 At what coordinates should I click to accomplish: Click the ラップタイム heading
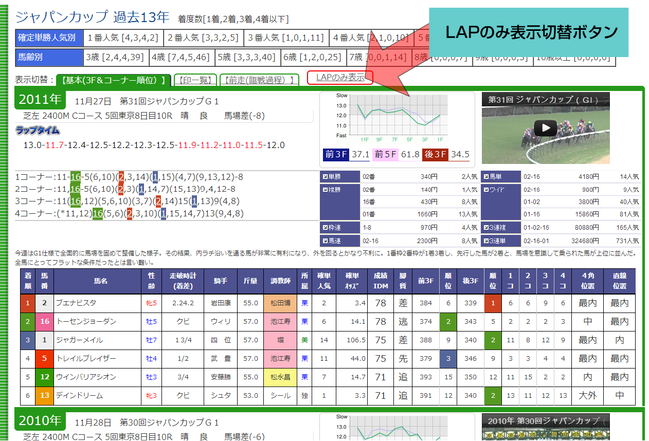pyautogui.click(x=38, y=130)
